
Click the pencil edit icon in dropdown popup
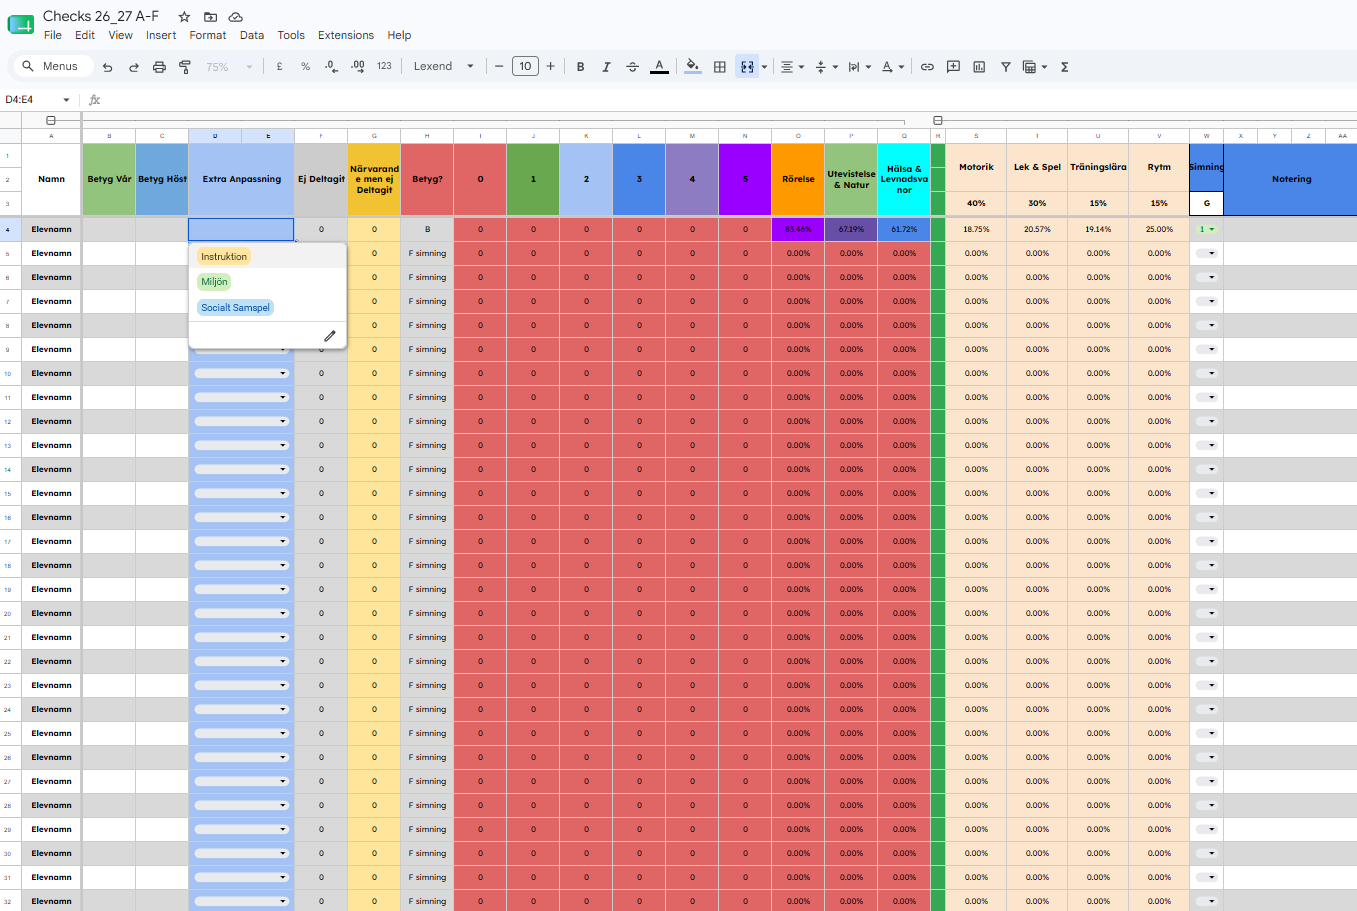[x=329, y=336]
